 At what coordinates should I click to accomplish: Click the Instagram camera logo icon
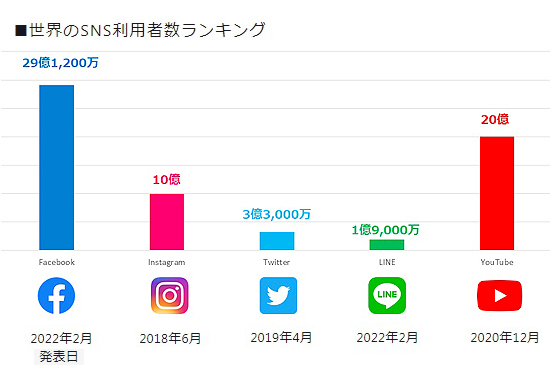coord(170,295)
